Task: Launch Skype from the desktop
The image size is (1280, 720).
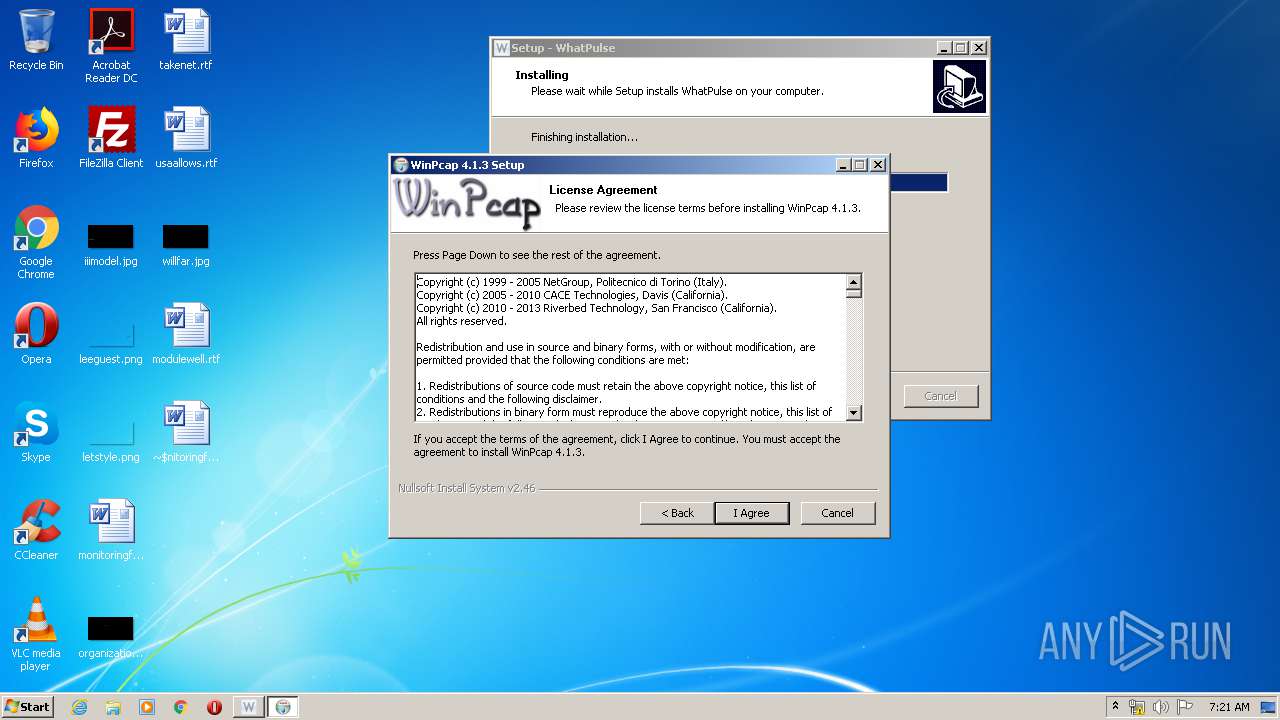Action: [x=36, y=432]
